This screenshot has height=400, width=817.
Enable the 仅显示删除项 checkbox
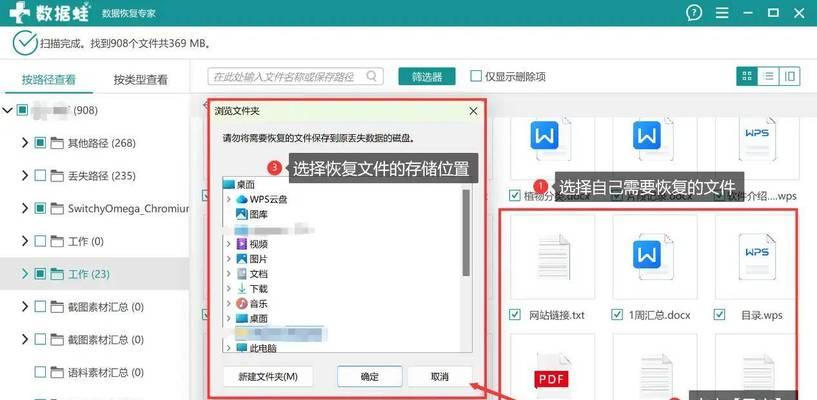coord(476,76)
